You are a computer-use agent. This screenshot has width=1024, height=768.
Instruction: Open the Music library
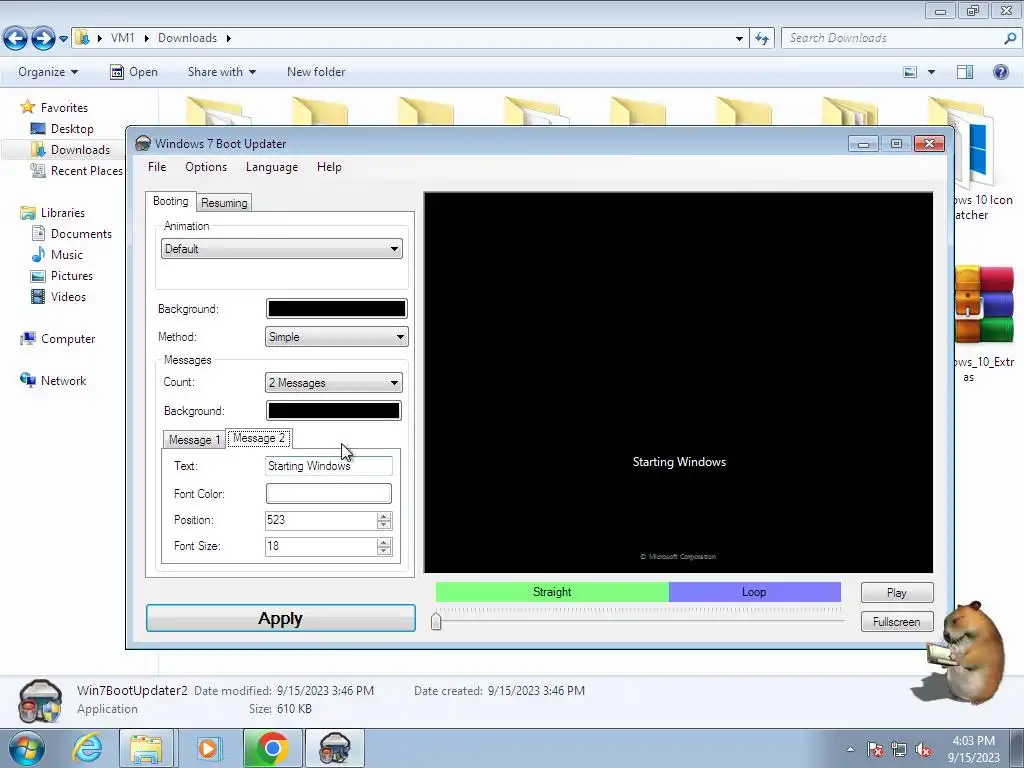[67, 255]
